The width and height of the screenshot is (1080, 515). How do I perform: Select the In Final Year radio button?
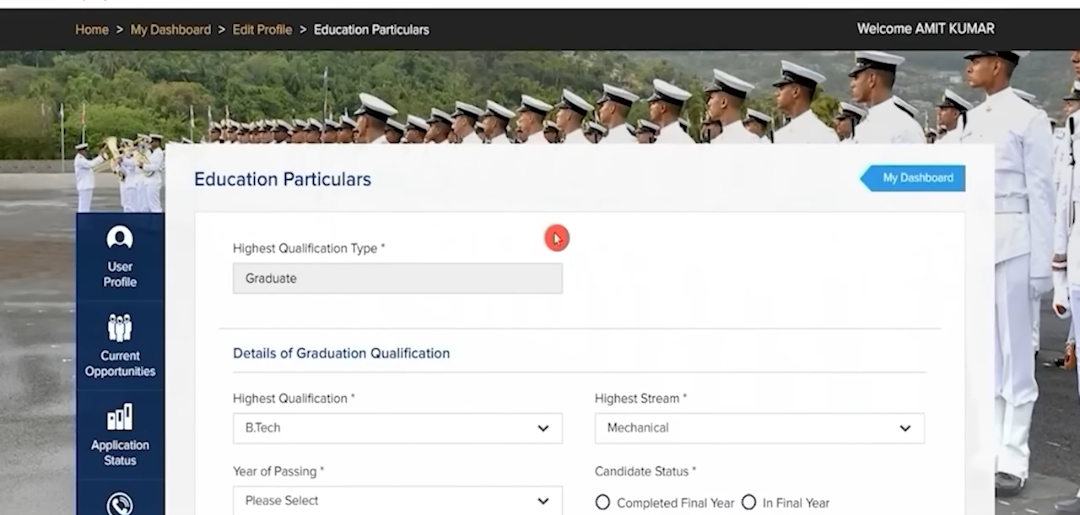point(749,502)
